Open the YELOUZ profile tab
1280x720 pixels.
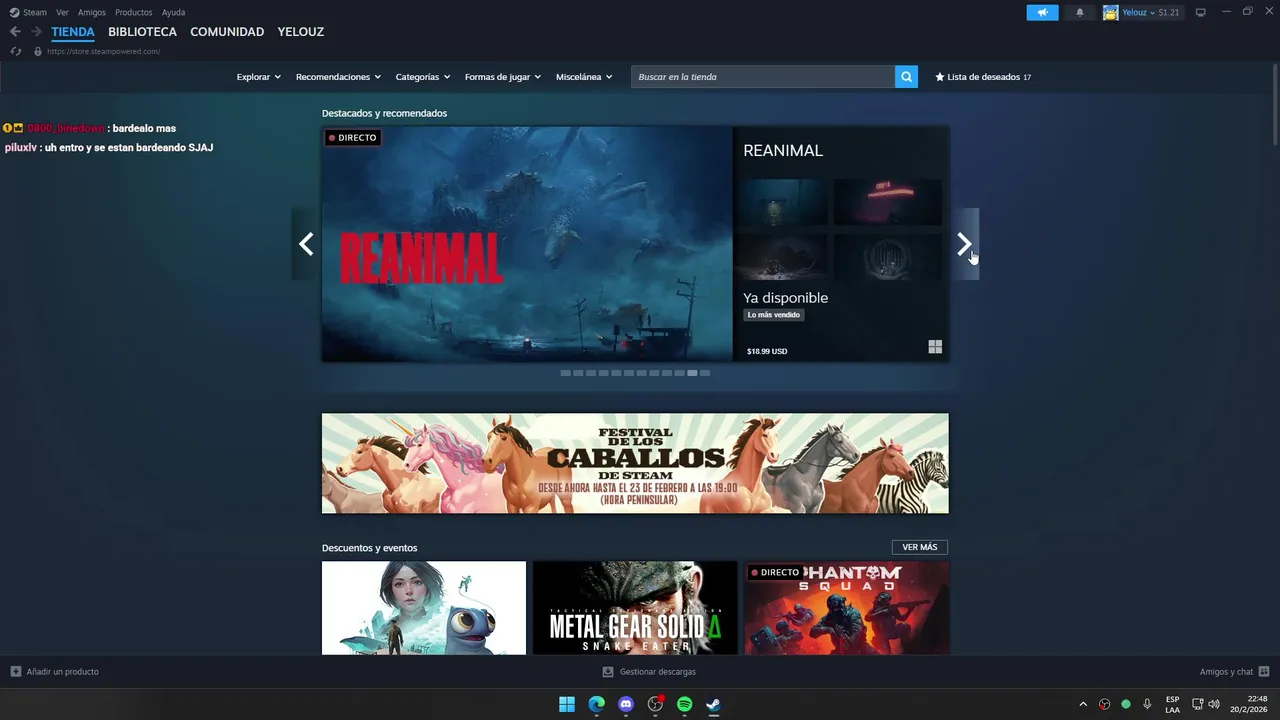[x=301, y=32]
